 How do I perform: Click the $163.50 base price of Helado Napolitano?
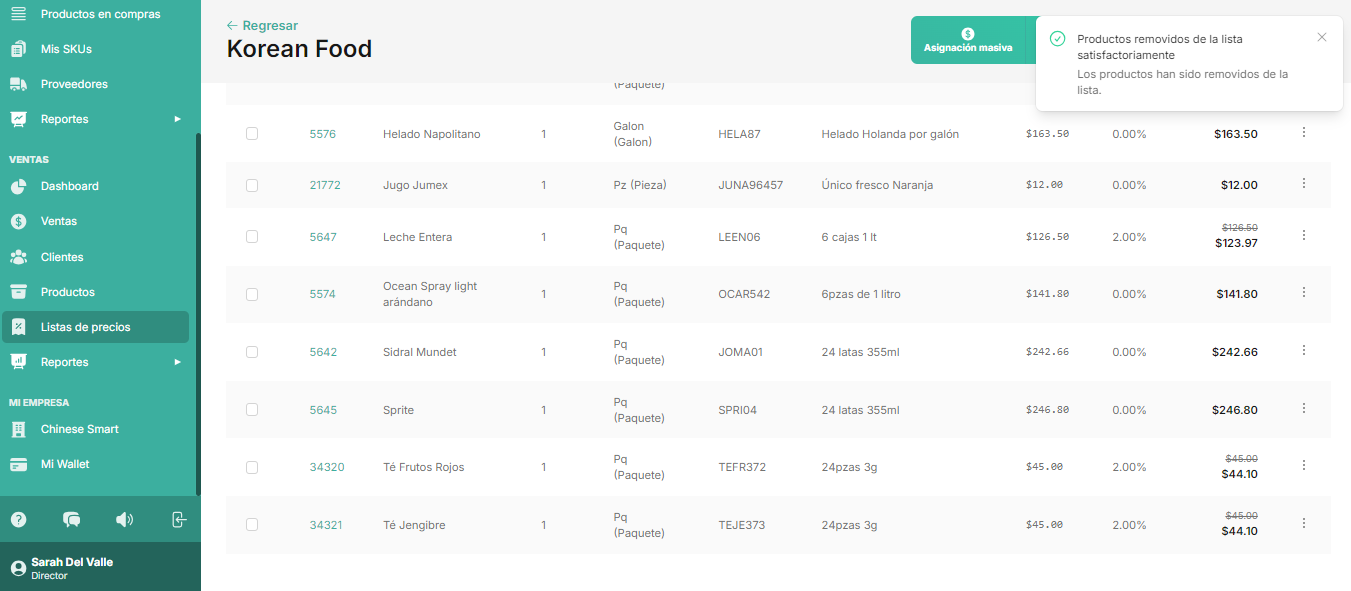[x=1047, y=134]
